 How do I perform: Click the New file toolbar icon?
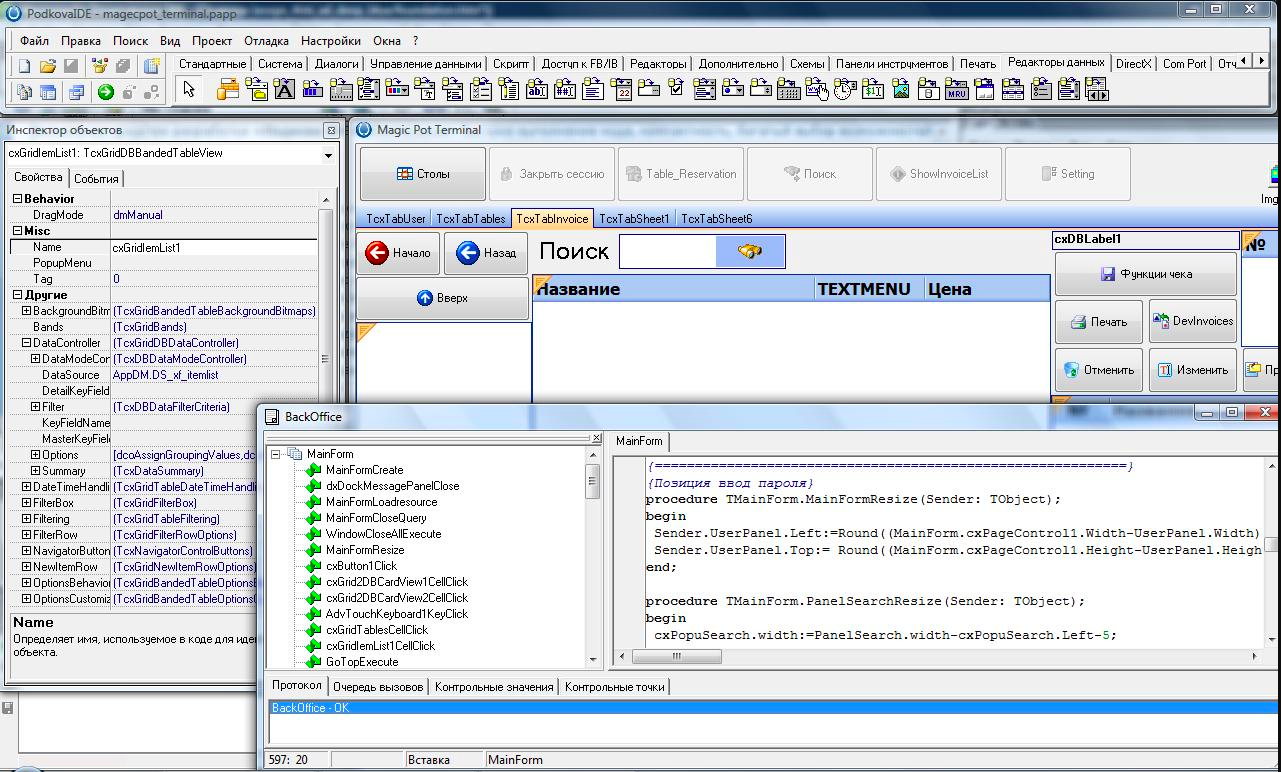[x=25, y=66]
